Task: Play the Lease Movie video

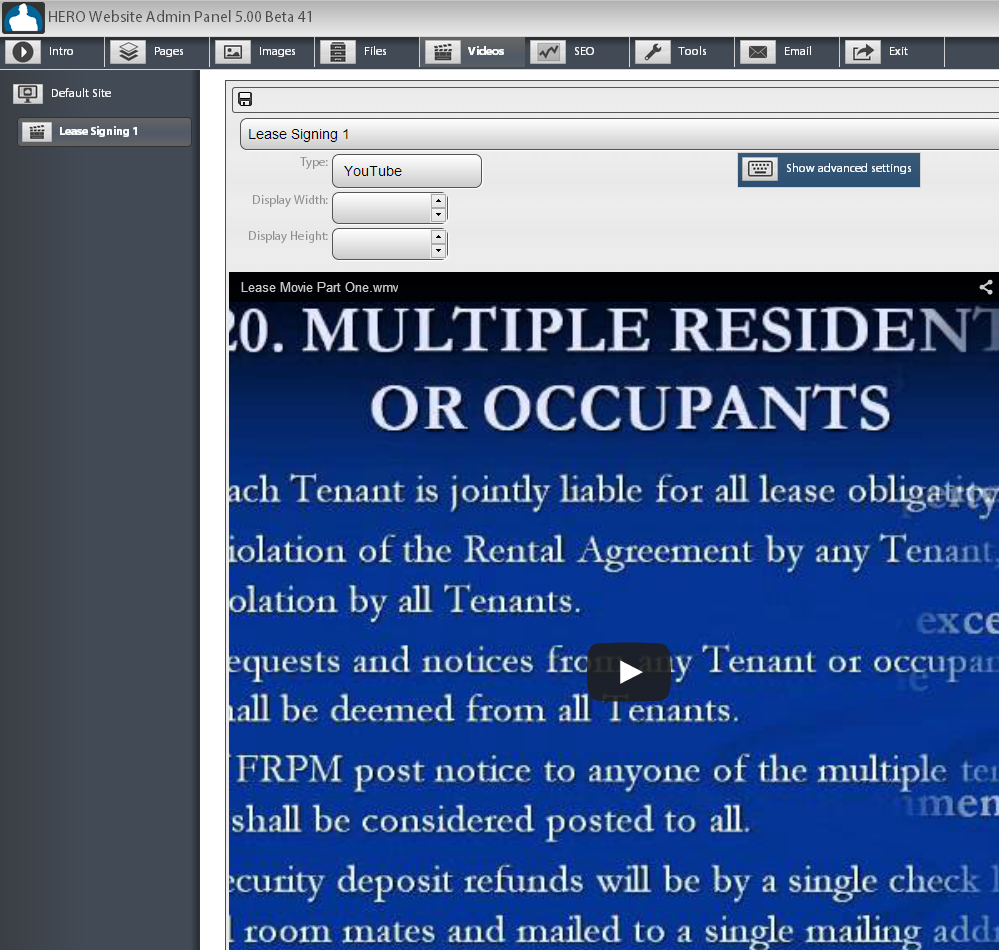Action: click(x=628, y=672)
